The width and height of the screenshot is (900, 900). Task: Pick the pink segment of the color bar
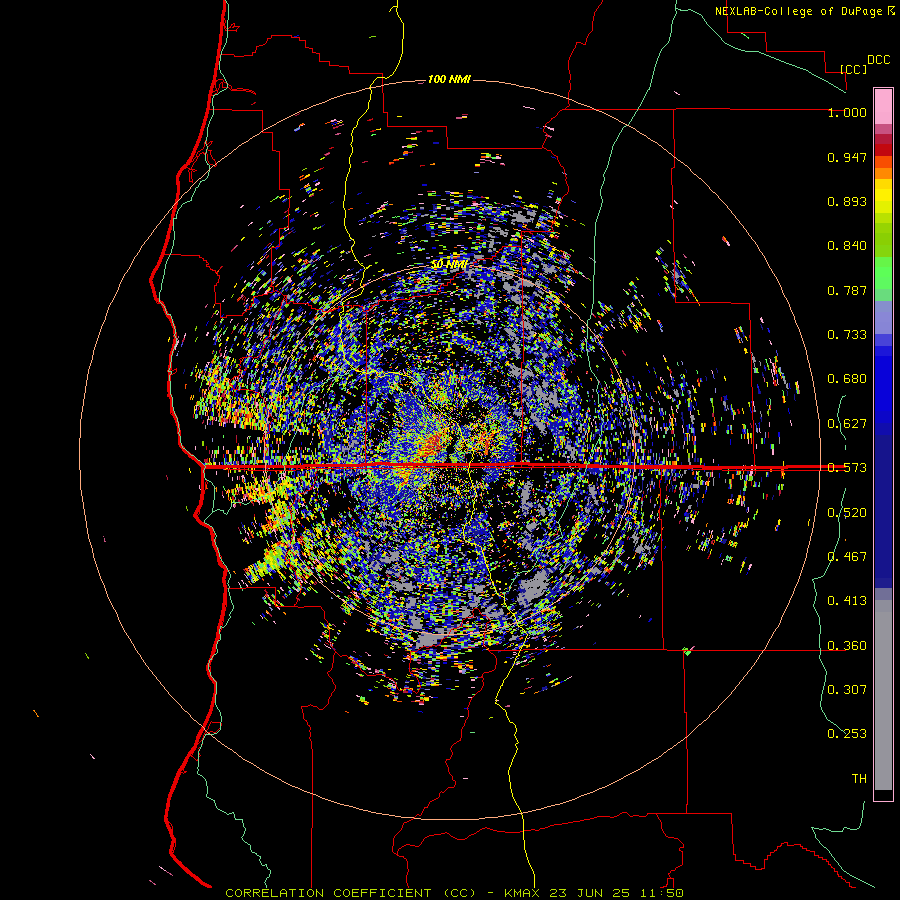(x=883, y=107)
